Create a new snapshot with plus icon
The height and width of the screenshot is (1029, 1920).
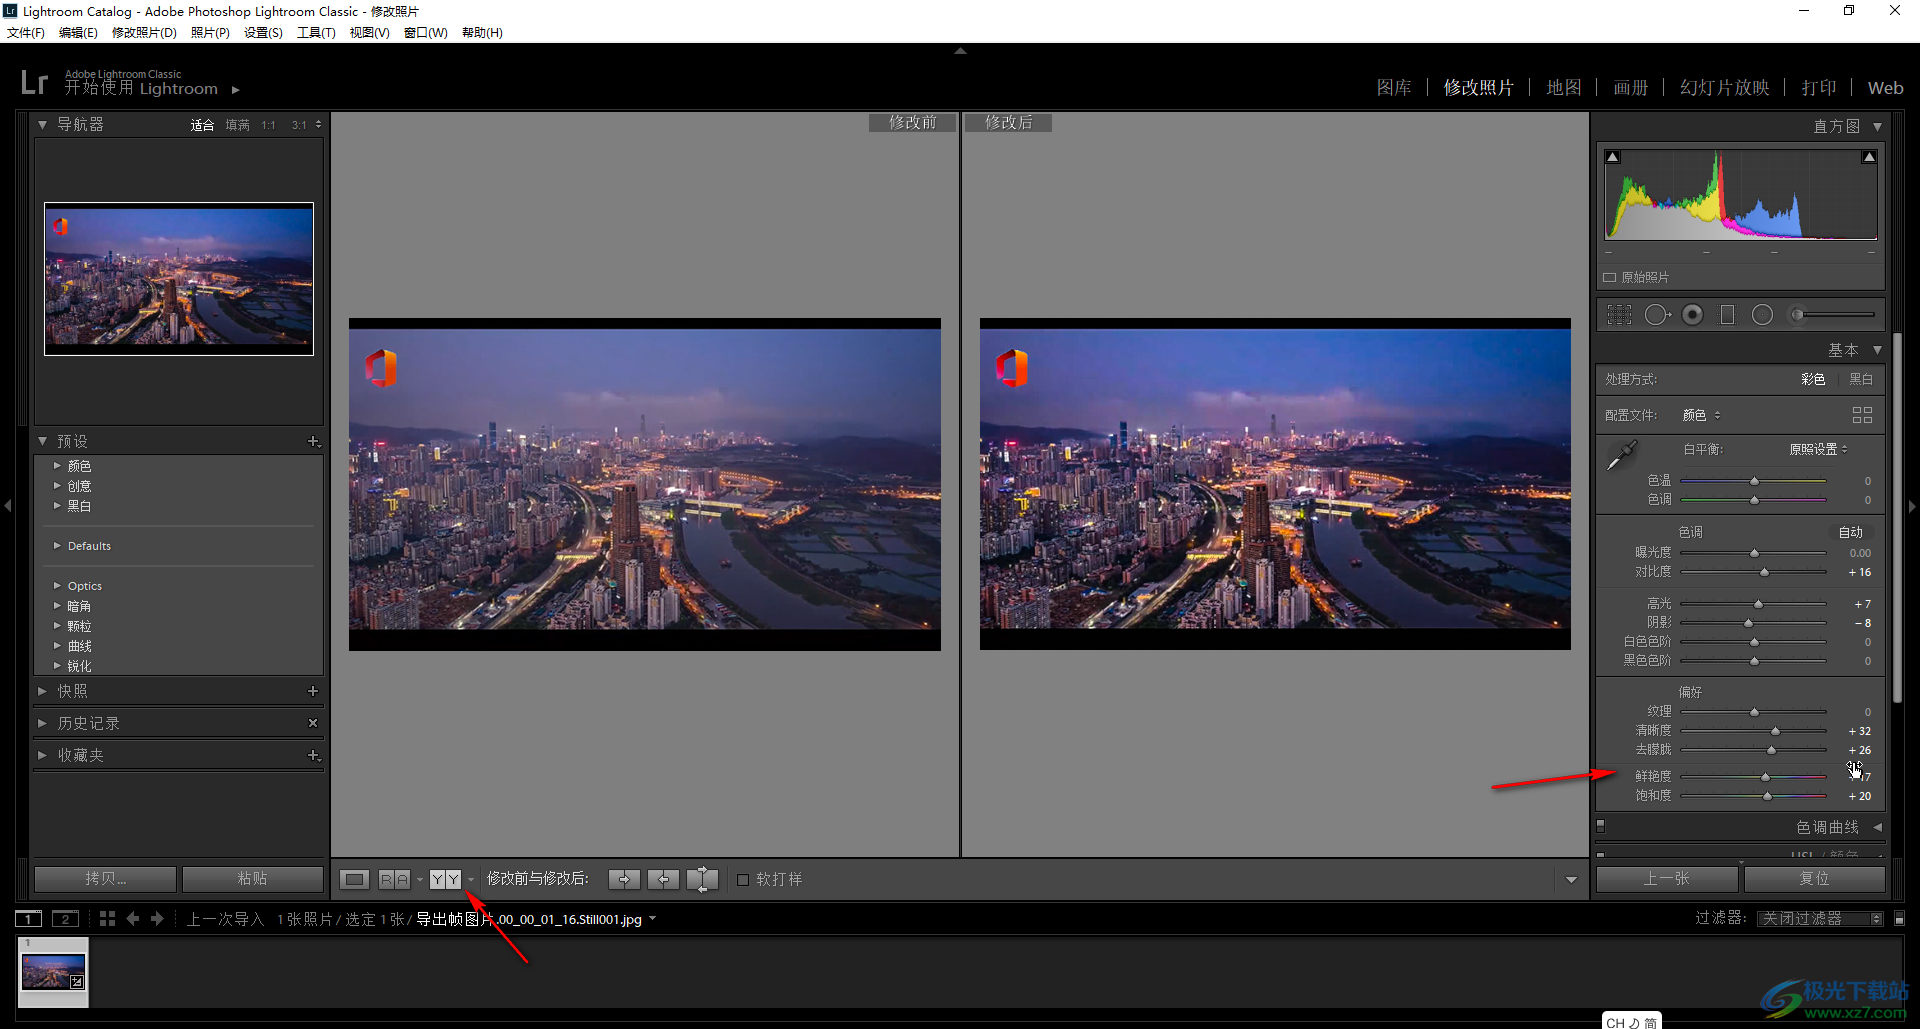point(313,691)
